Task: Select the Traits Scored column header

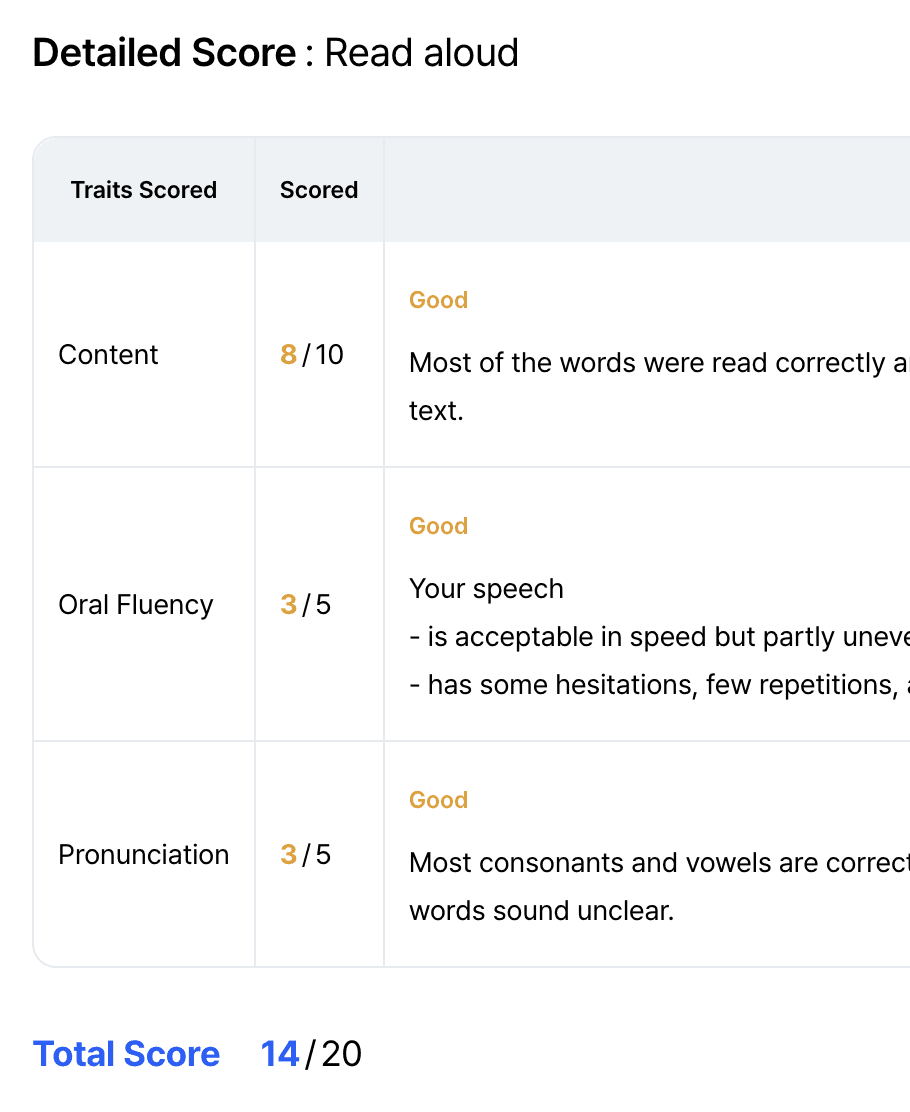Action: [144, 190]
